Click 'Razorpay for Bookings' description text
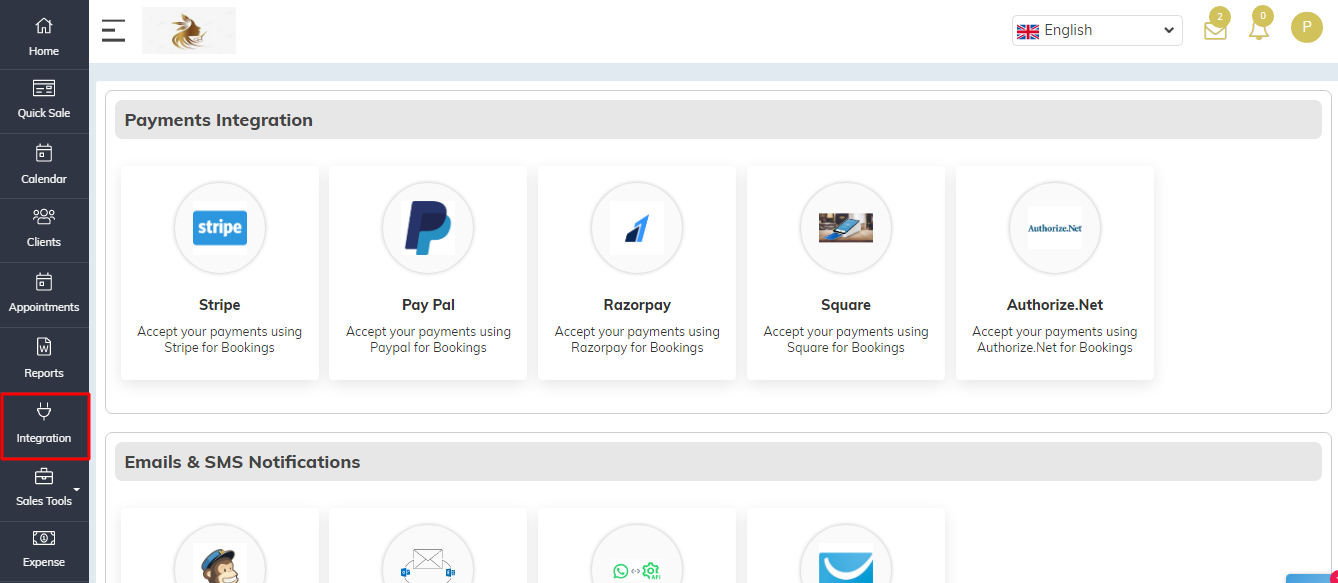Image resolution: width=1338 pixels, height=583 pixels. click(637, 348)
